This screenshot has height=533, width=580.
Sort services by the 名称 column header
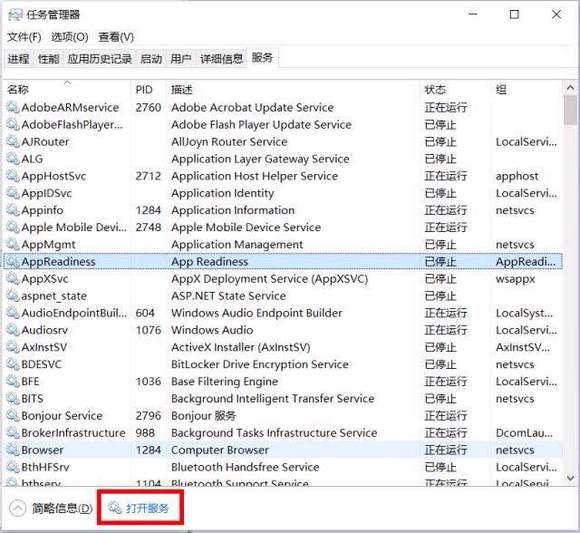click(18, 90)
